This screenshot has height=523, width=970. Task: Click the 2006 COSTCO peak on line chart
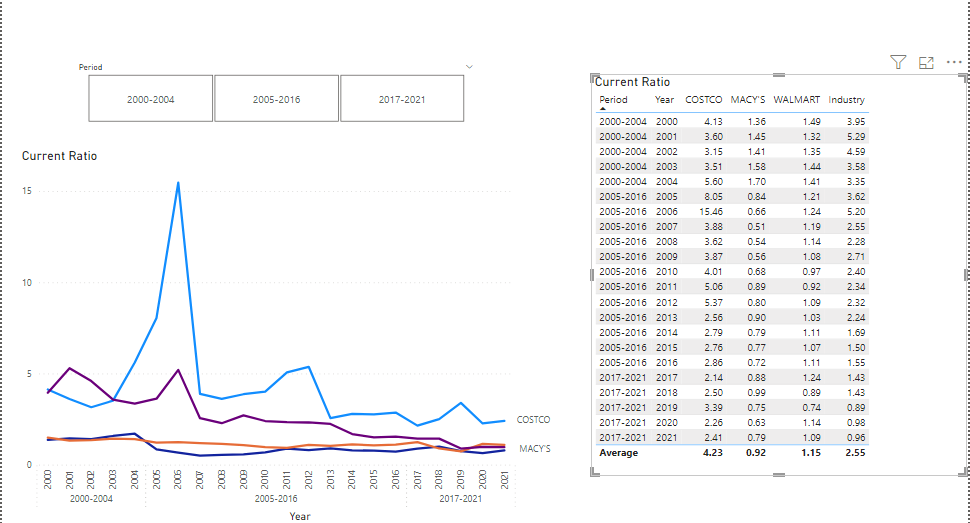click(178, 183)
